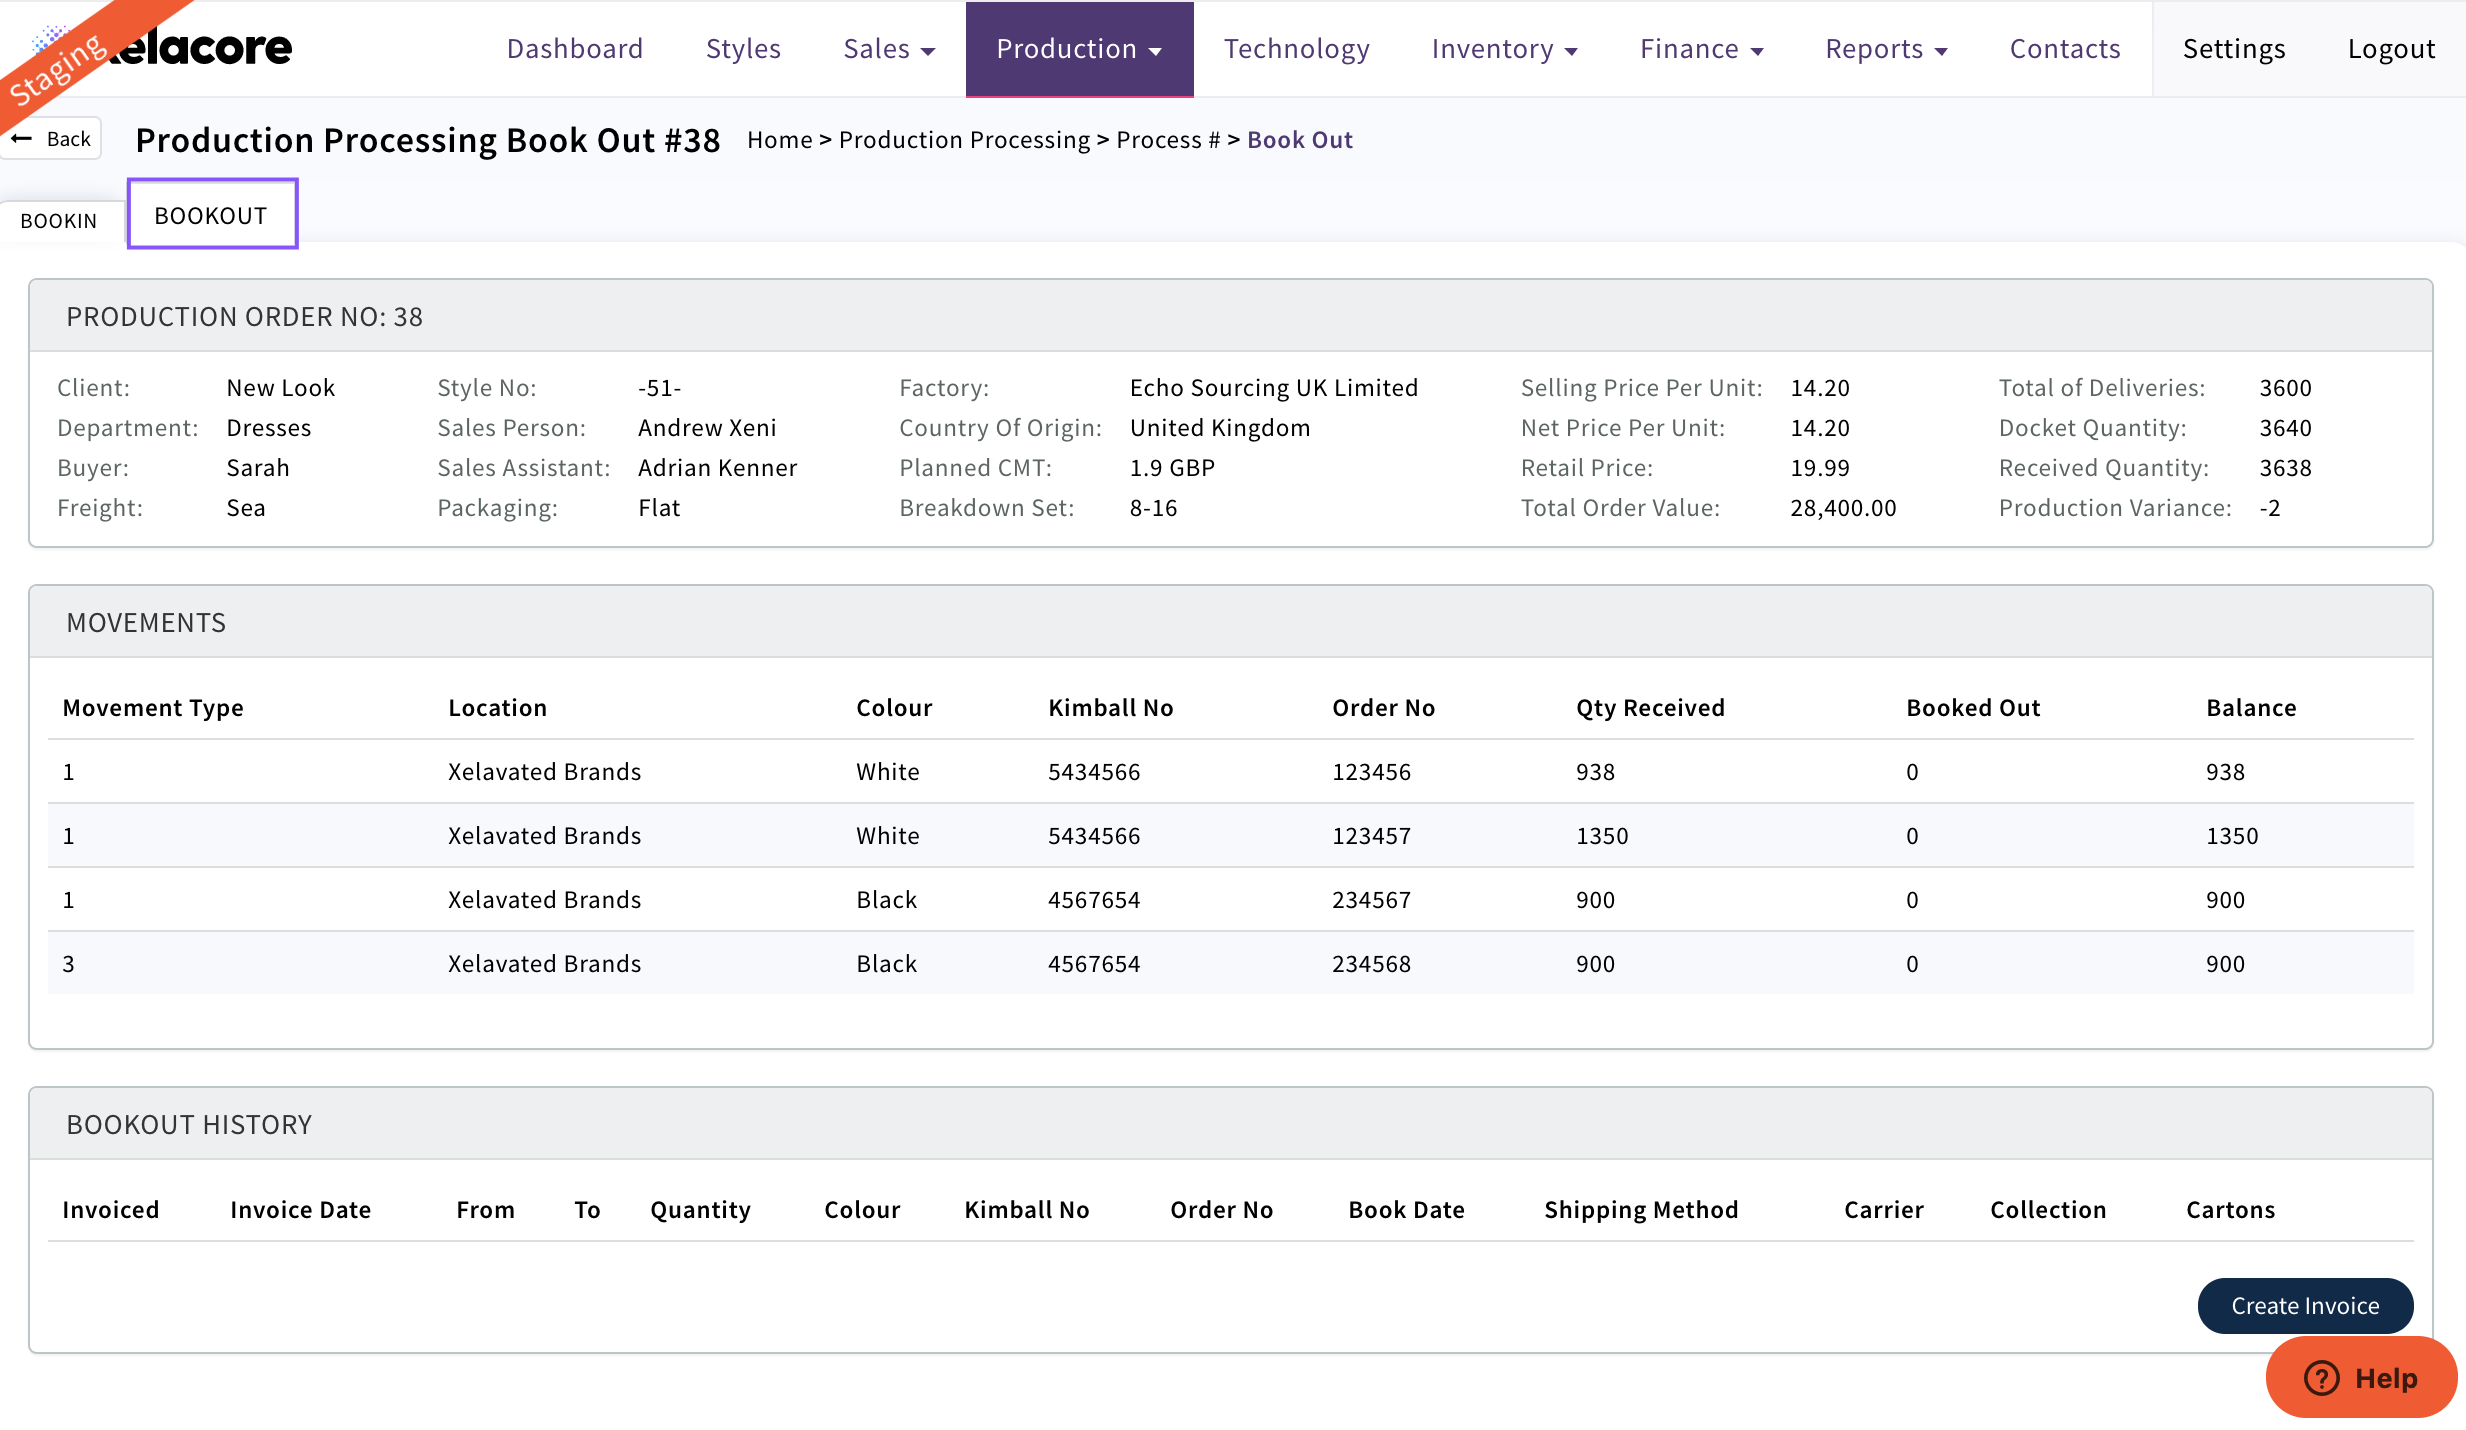Follow the Home breadcrumb link
Viewport: 2466px width, 1430px height.
tap(779, 140)
